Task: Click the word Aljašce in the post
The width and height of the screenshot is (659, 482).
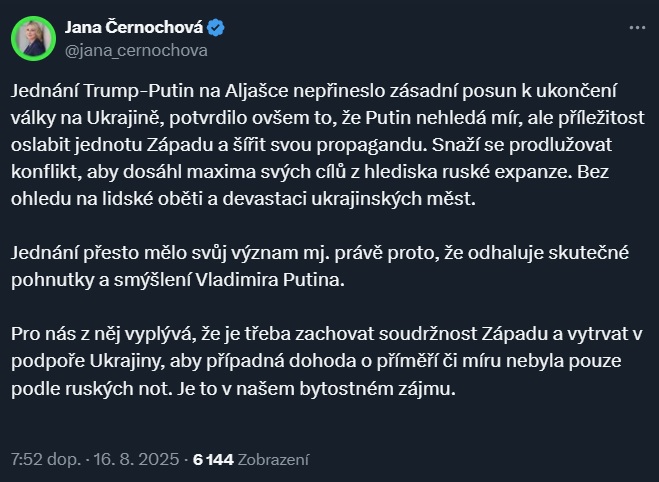Action: [x=256, y=91]
